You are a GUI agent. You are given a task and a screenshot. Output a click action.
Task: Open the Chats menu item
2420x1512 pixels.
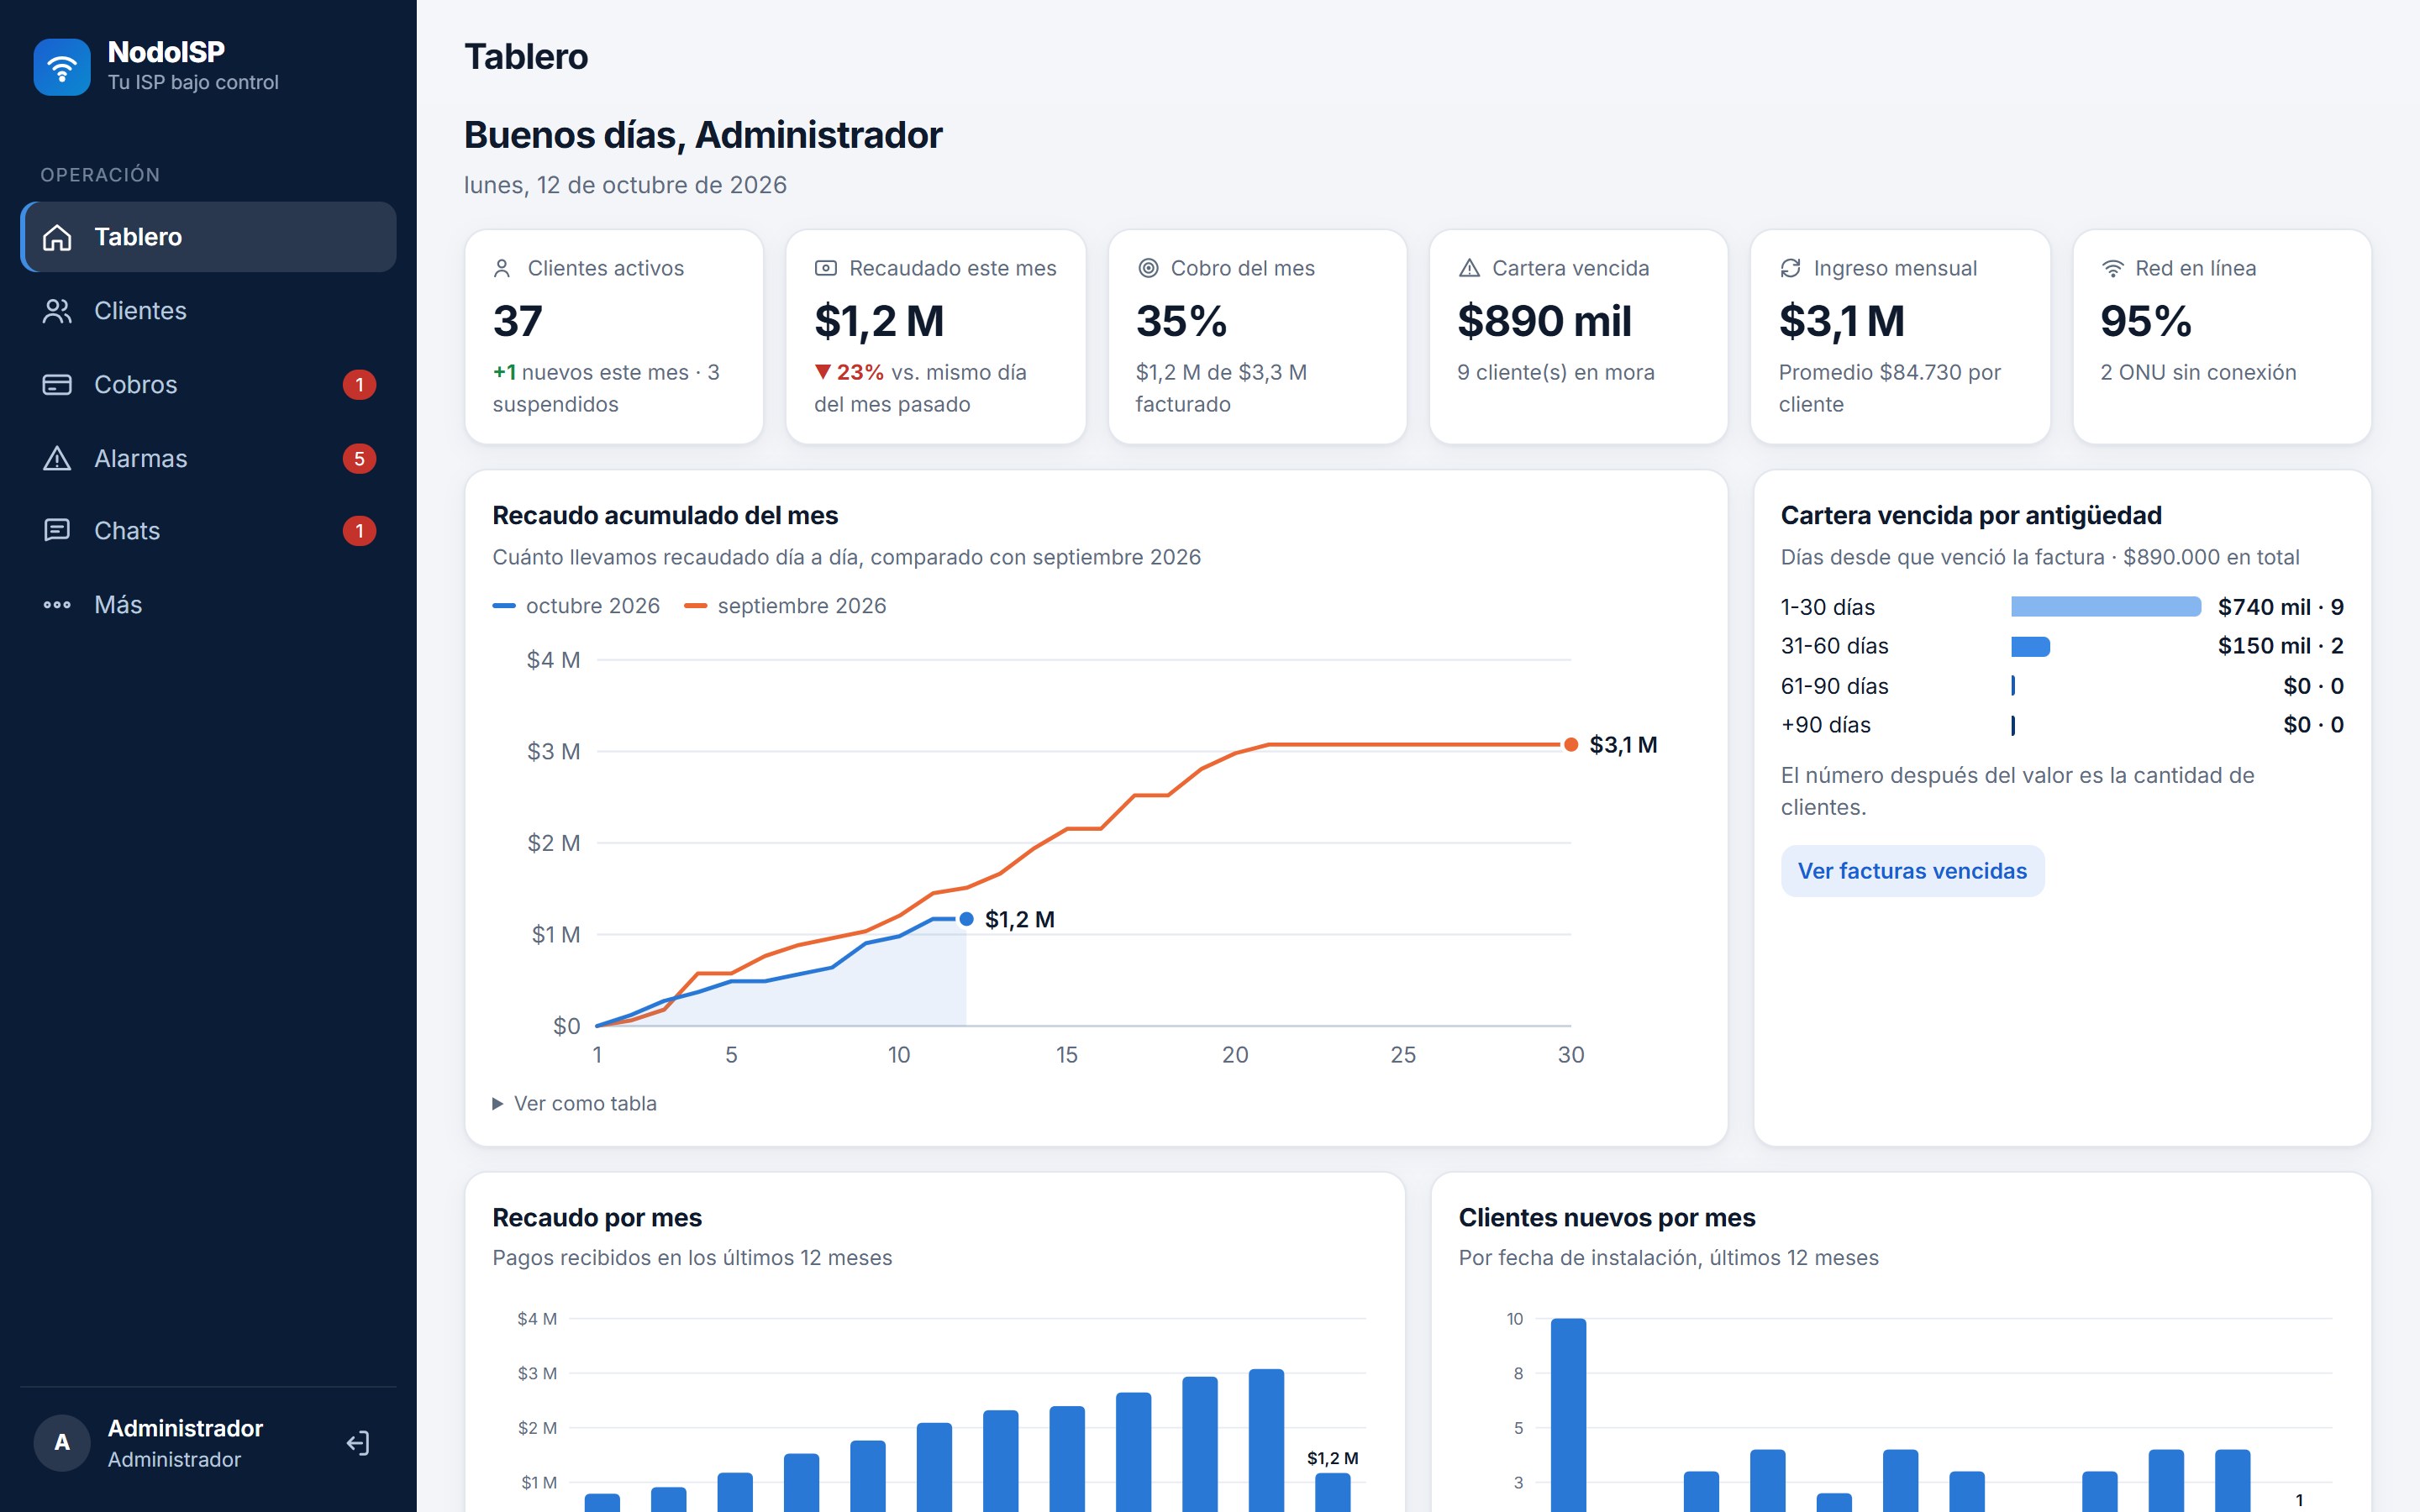click(208, 531)
